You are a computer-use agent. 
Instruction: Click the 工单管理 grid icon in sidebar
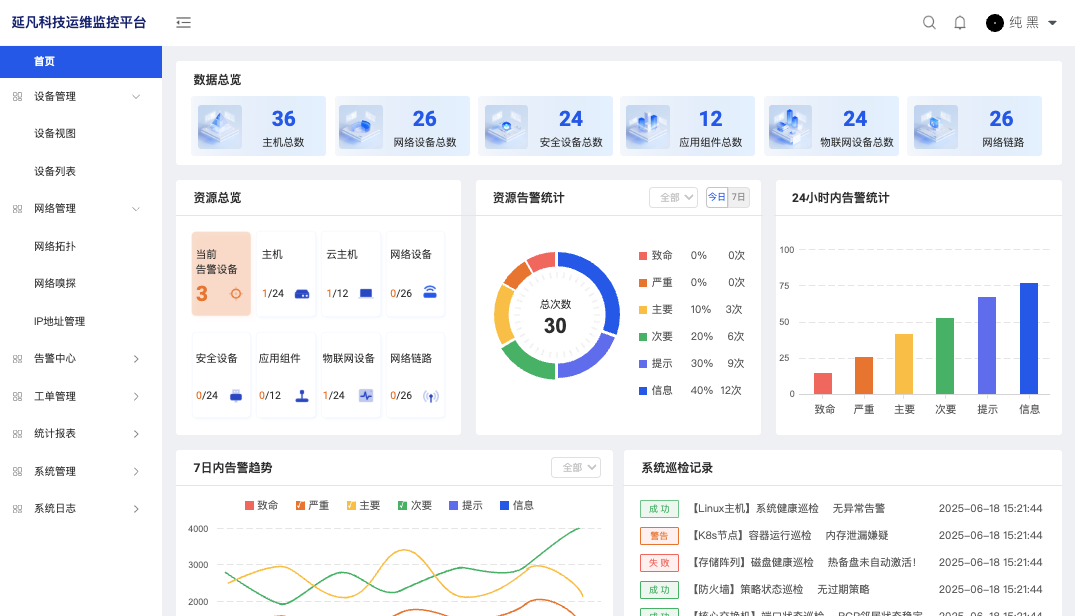click(18, 397)
